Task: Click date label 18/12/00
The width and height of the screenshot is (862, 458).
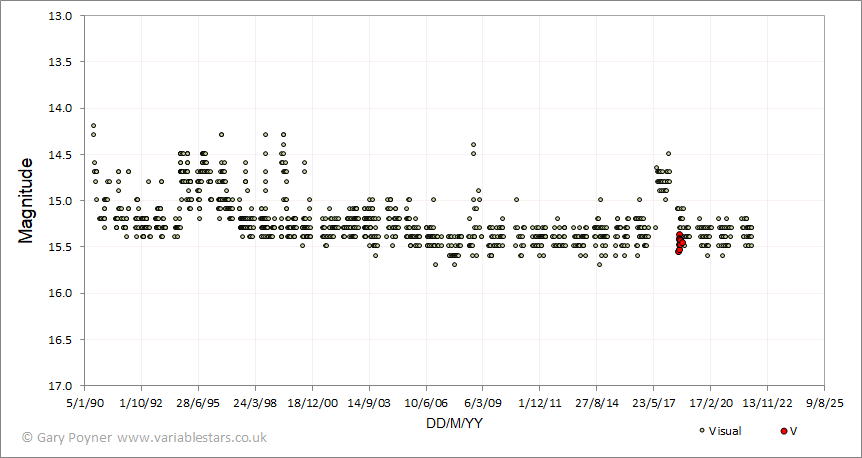Action: click(312, 403)
